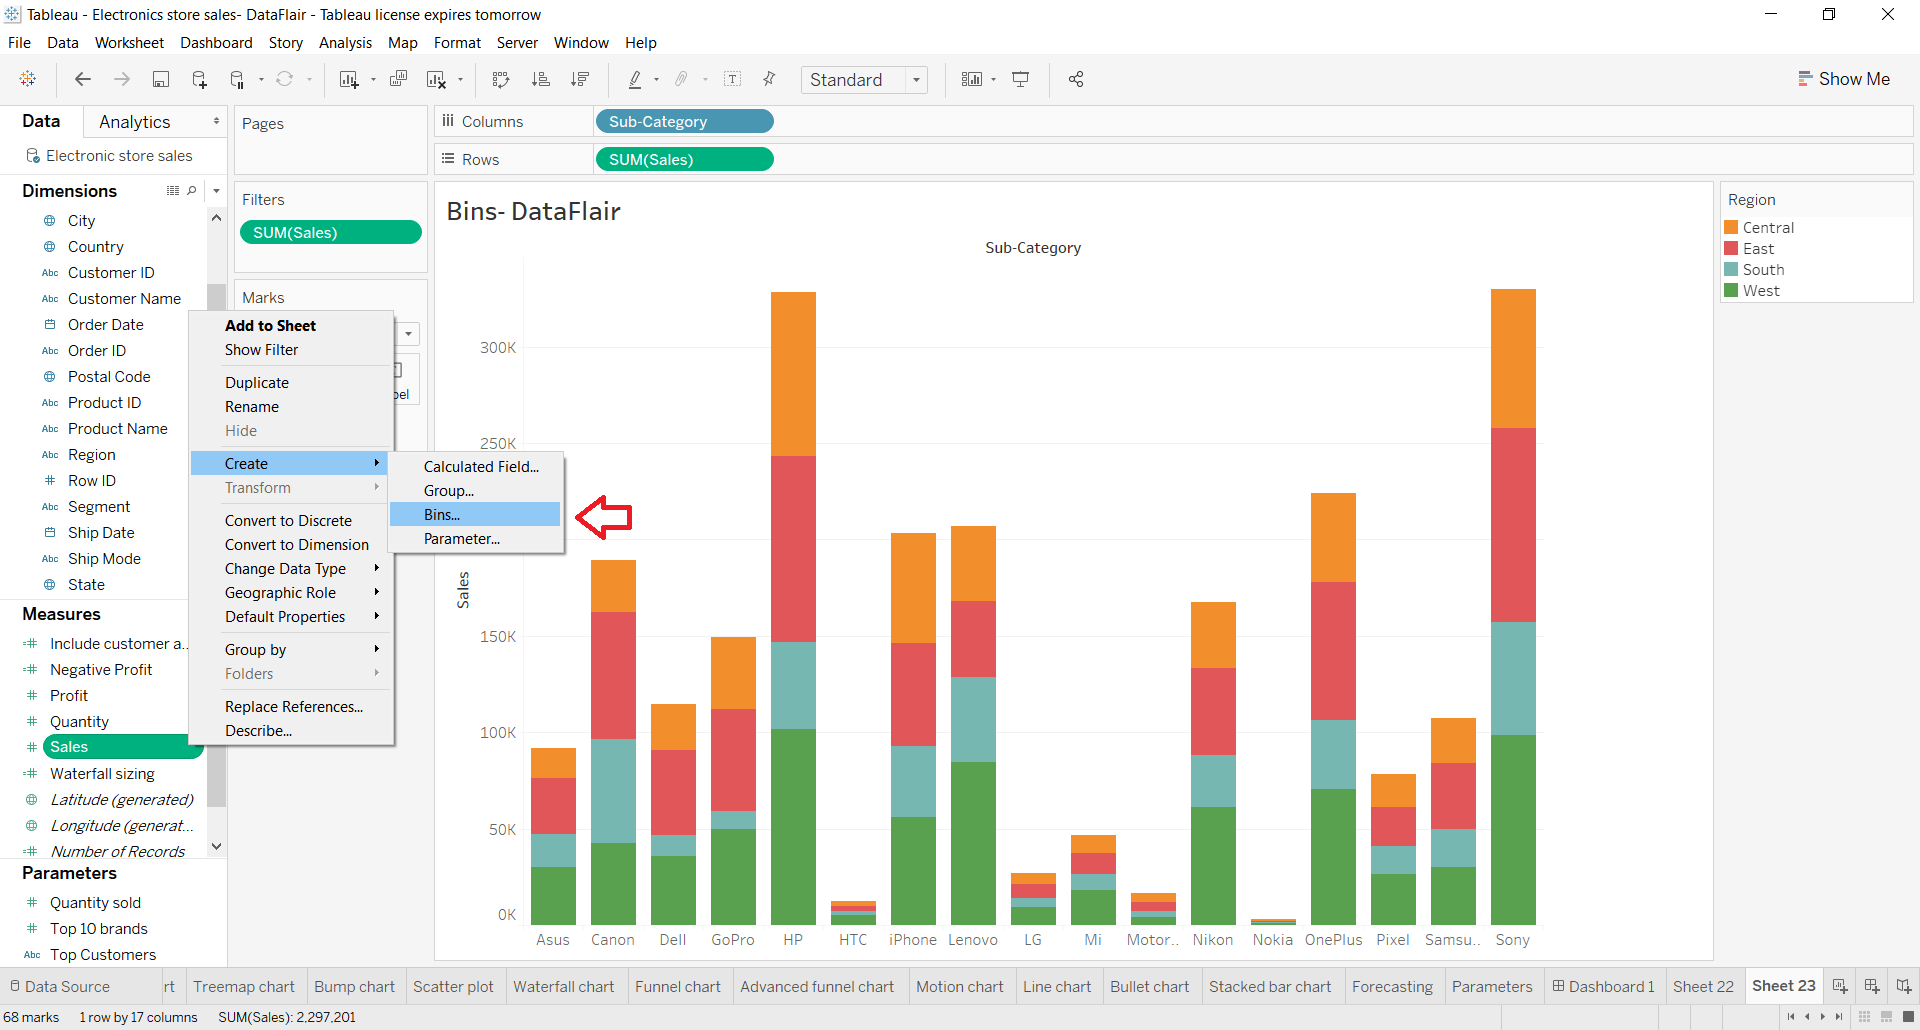
Task: Select Bins... from the Create submenu
Action: 475,514
